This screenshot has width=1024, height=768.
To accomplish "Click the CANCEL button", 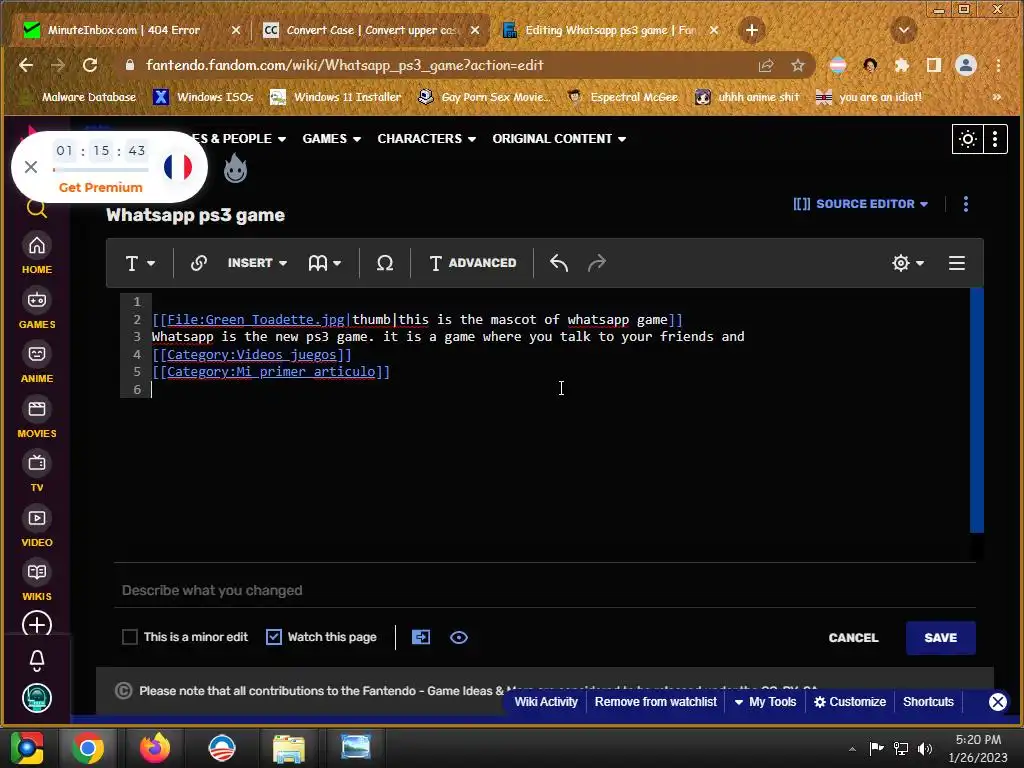I will click(854, 637).
